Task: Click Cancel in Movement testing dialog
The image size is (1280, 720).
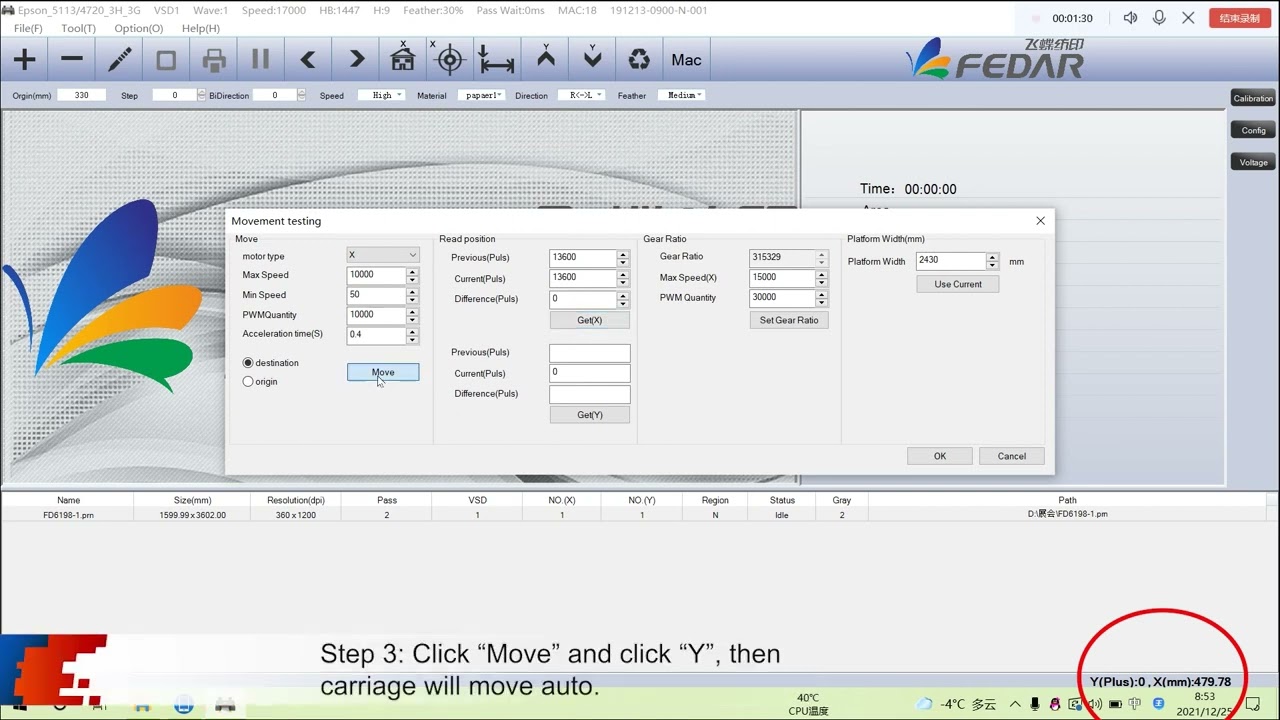Action: point(1012,456)
